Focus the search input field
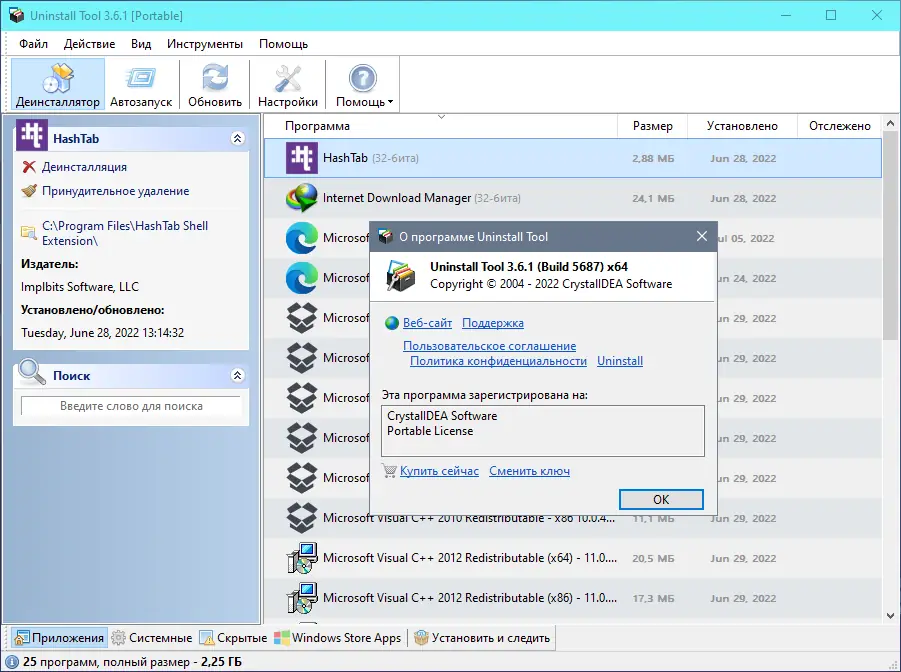 pos(131,406)
